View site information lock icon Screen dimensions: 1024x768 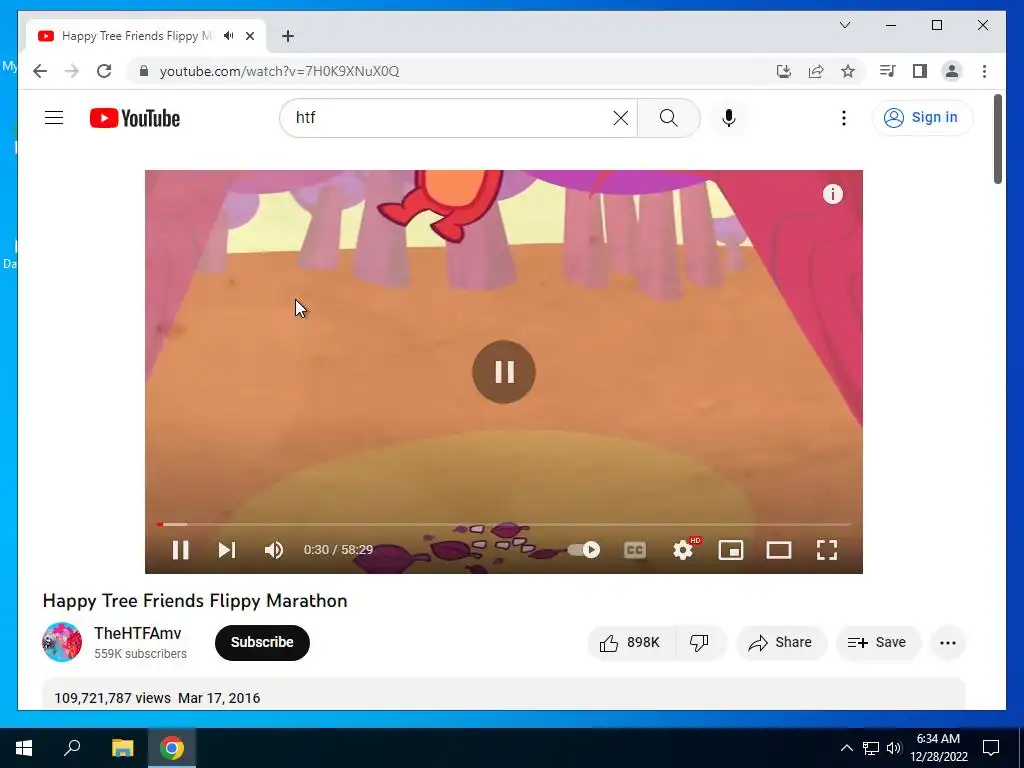click(x=144, y=71)
